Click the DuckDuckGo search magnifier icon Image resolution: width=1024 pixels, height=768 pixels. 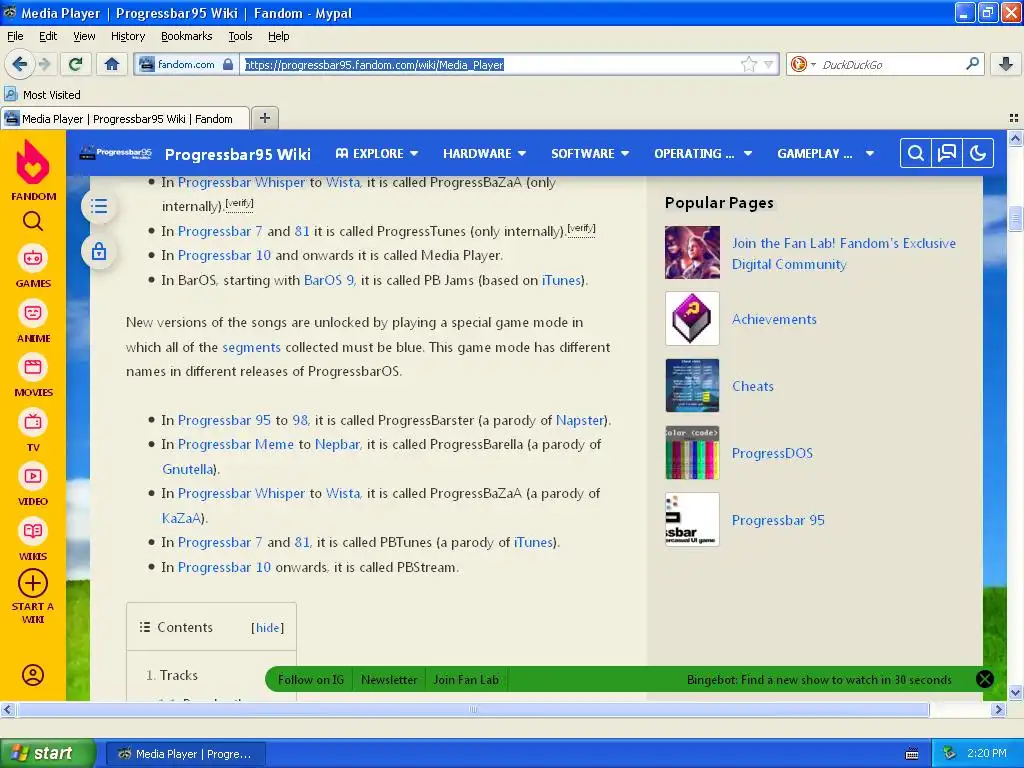pos(972,64)
